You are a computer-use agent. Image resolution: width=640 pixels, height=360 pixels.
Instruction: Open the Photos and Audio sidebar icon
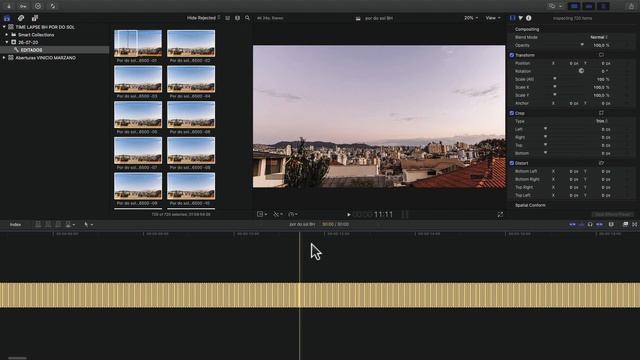click(x=21, y=18)
